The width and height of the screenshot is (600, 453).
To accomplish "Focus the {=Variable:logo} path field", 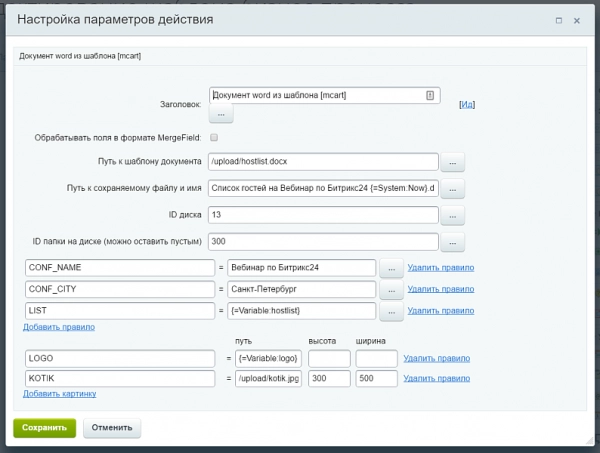I will [268, 358].
